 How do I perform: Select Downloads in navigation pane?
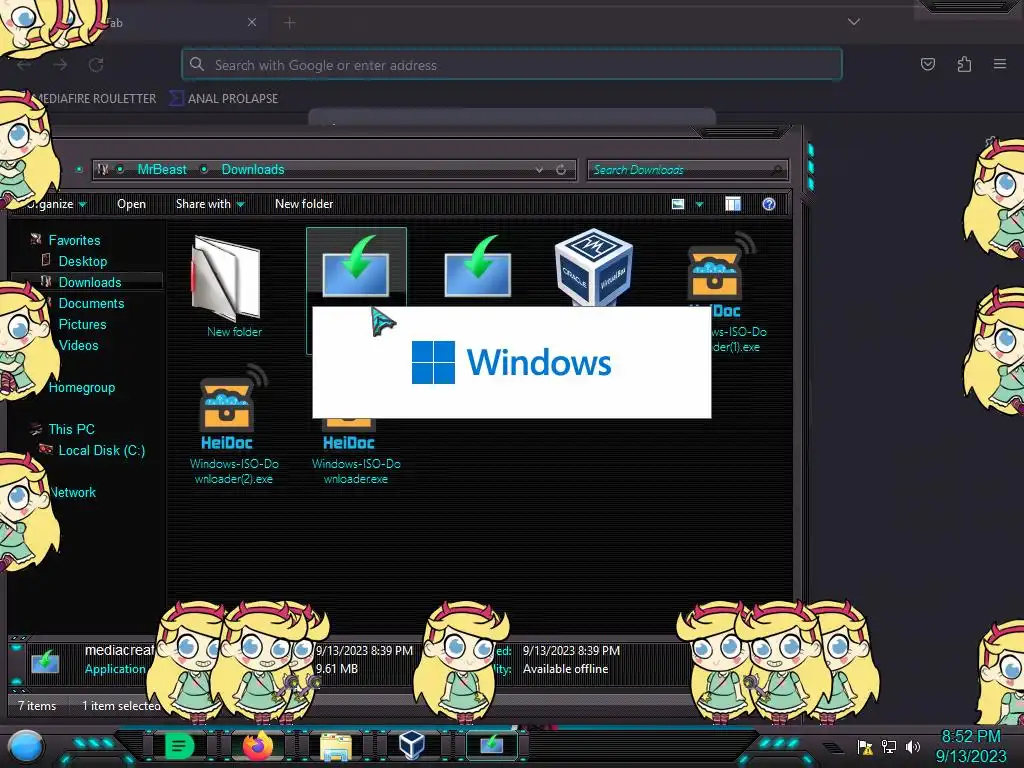(90, 282)
